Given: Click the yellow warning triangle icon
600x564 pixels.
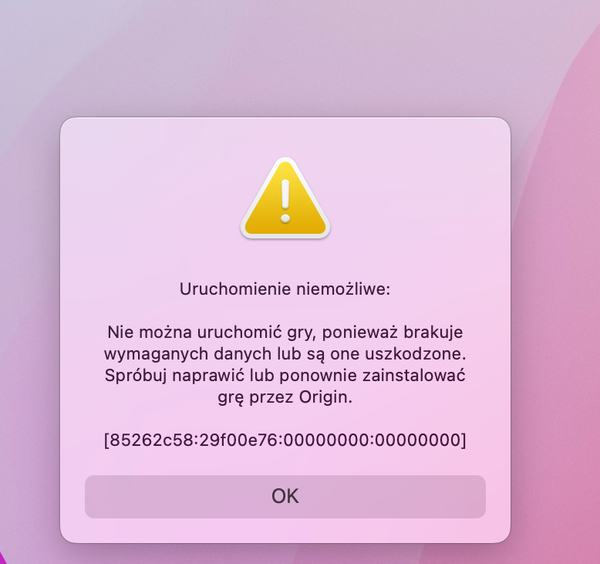Looking at the screenshot, I should pyautogui.click(x=285, y=199).
